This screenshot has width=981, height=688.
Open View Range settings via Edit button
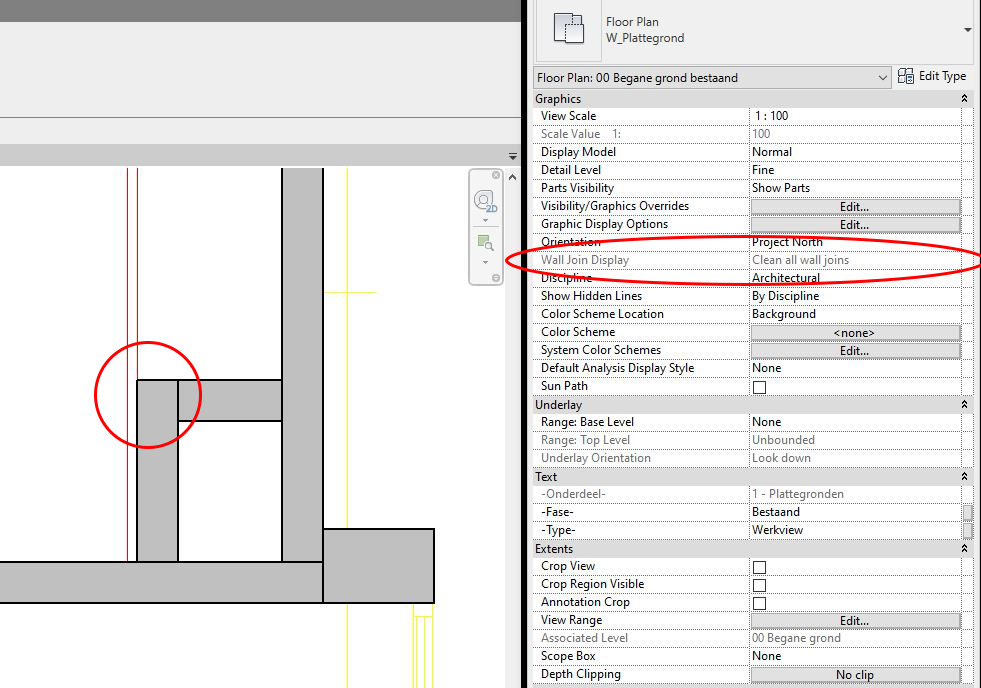coord(854,619)
